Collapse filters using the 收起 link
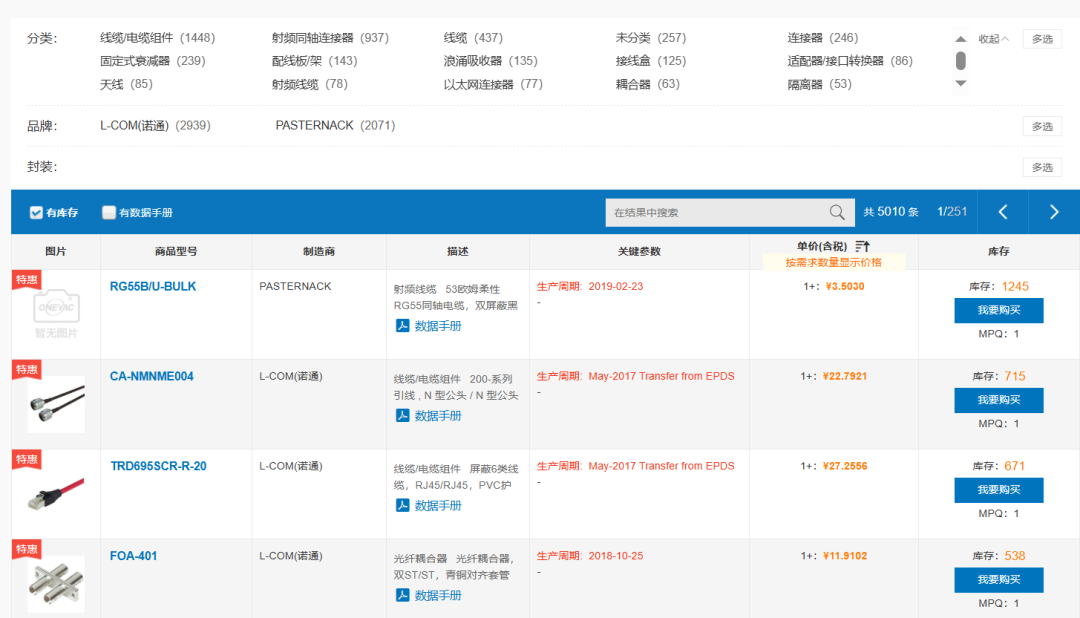 [995, 38]
